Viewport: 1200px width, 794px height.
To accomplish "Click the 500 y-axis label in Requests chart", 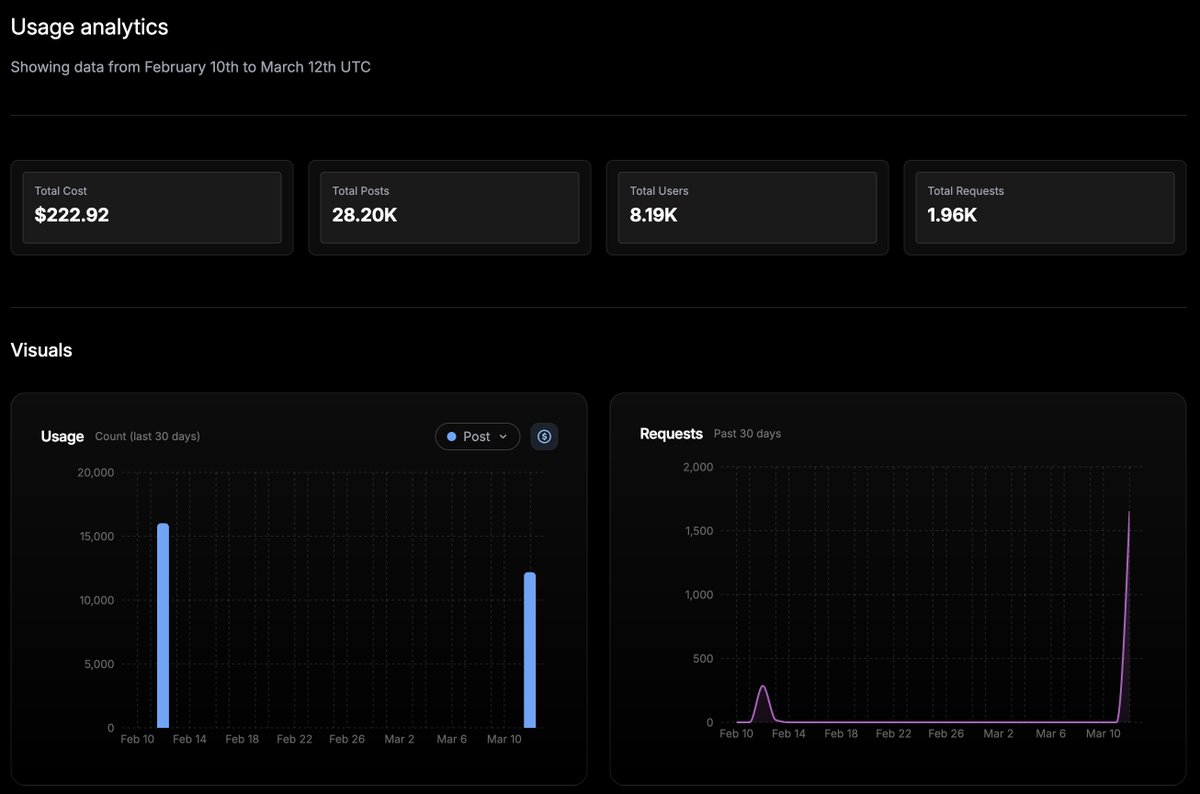I will click(x=704, y=658).
